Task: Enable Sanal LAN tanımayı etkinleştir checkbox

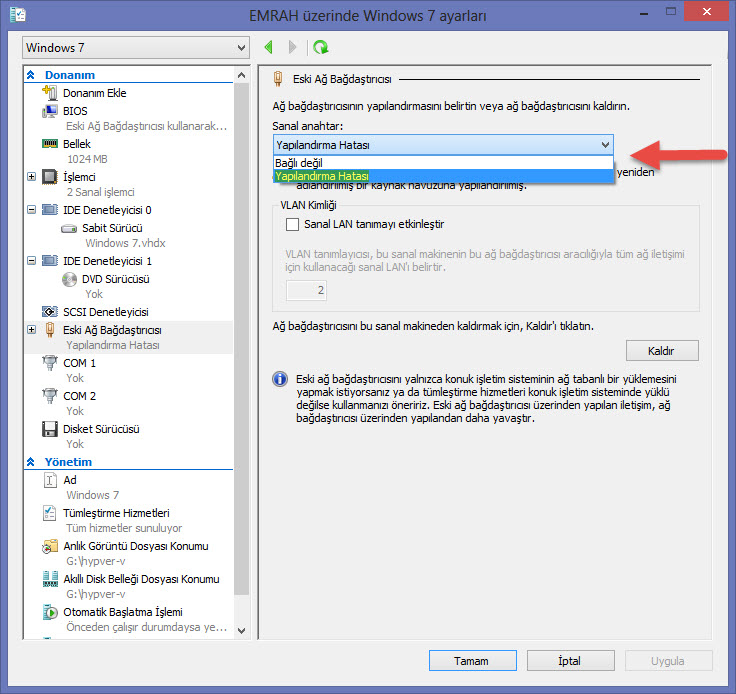Action: (x=292, y=224)
